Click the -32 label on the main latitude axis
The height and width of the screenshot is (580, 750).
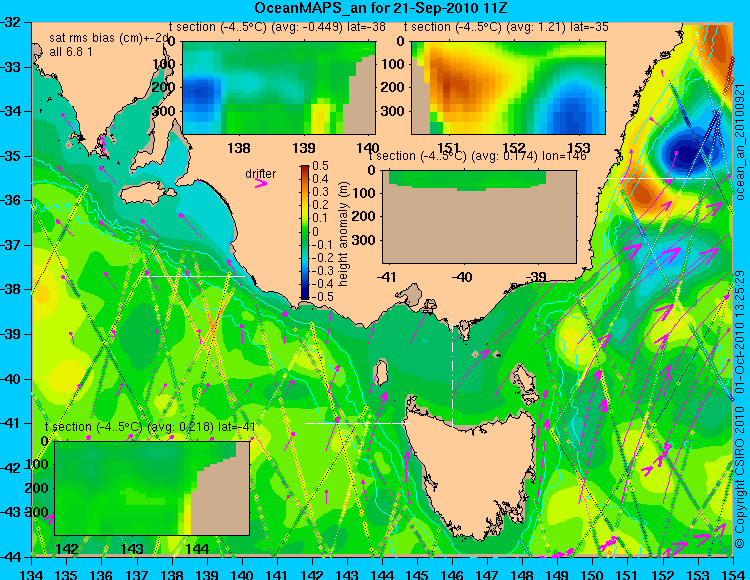[10, 22]
